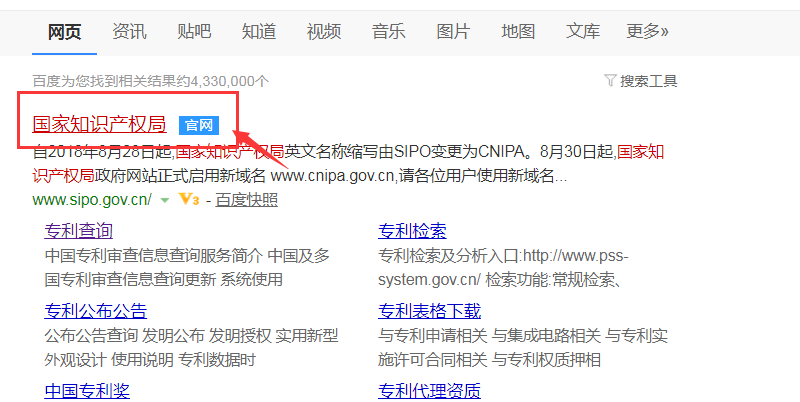The image size is (800, 402).
Task: Open 搜索工具 filter options
Action: point(648,81)
